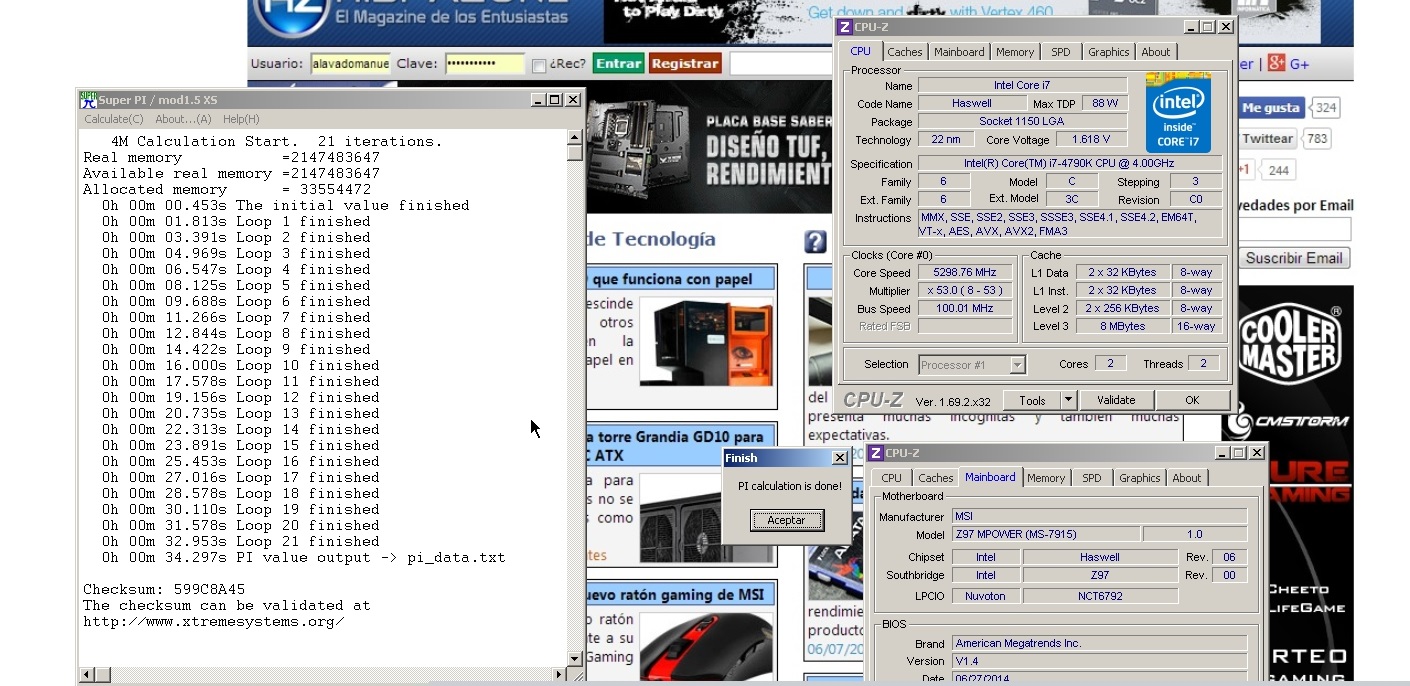
Task: Open the Tools dropdown arrow in CPU-Z
Action: pyautogui.click(x=1067, y=400)
